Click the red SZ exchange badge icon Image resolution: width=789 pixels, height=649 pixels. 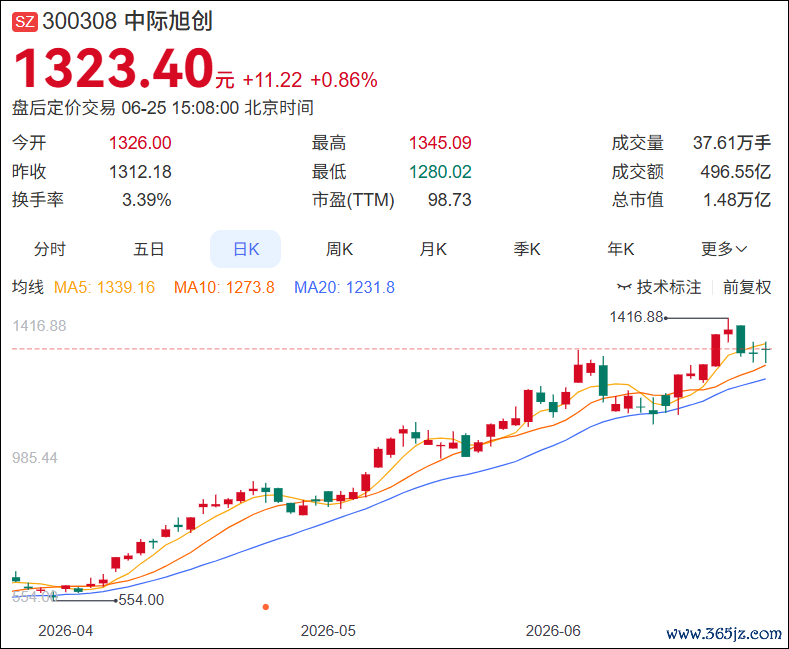click(25, 22)
